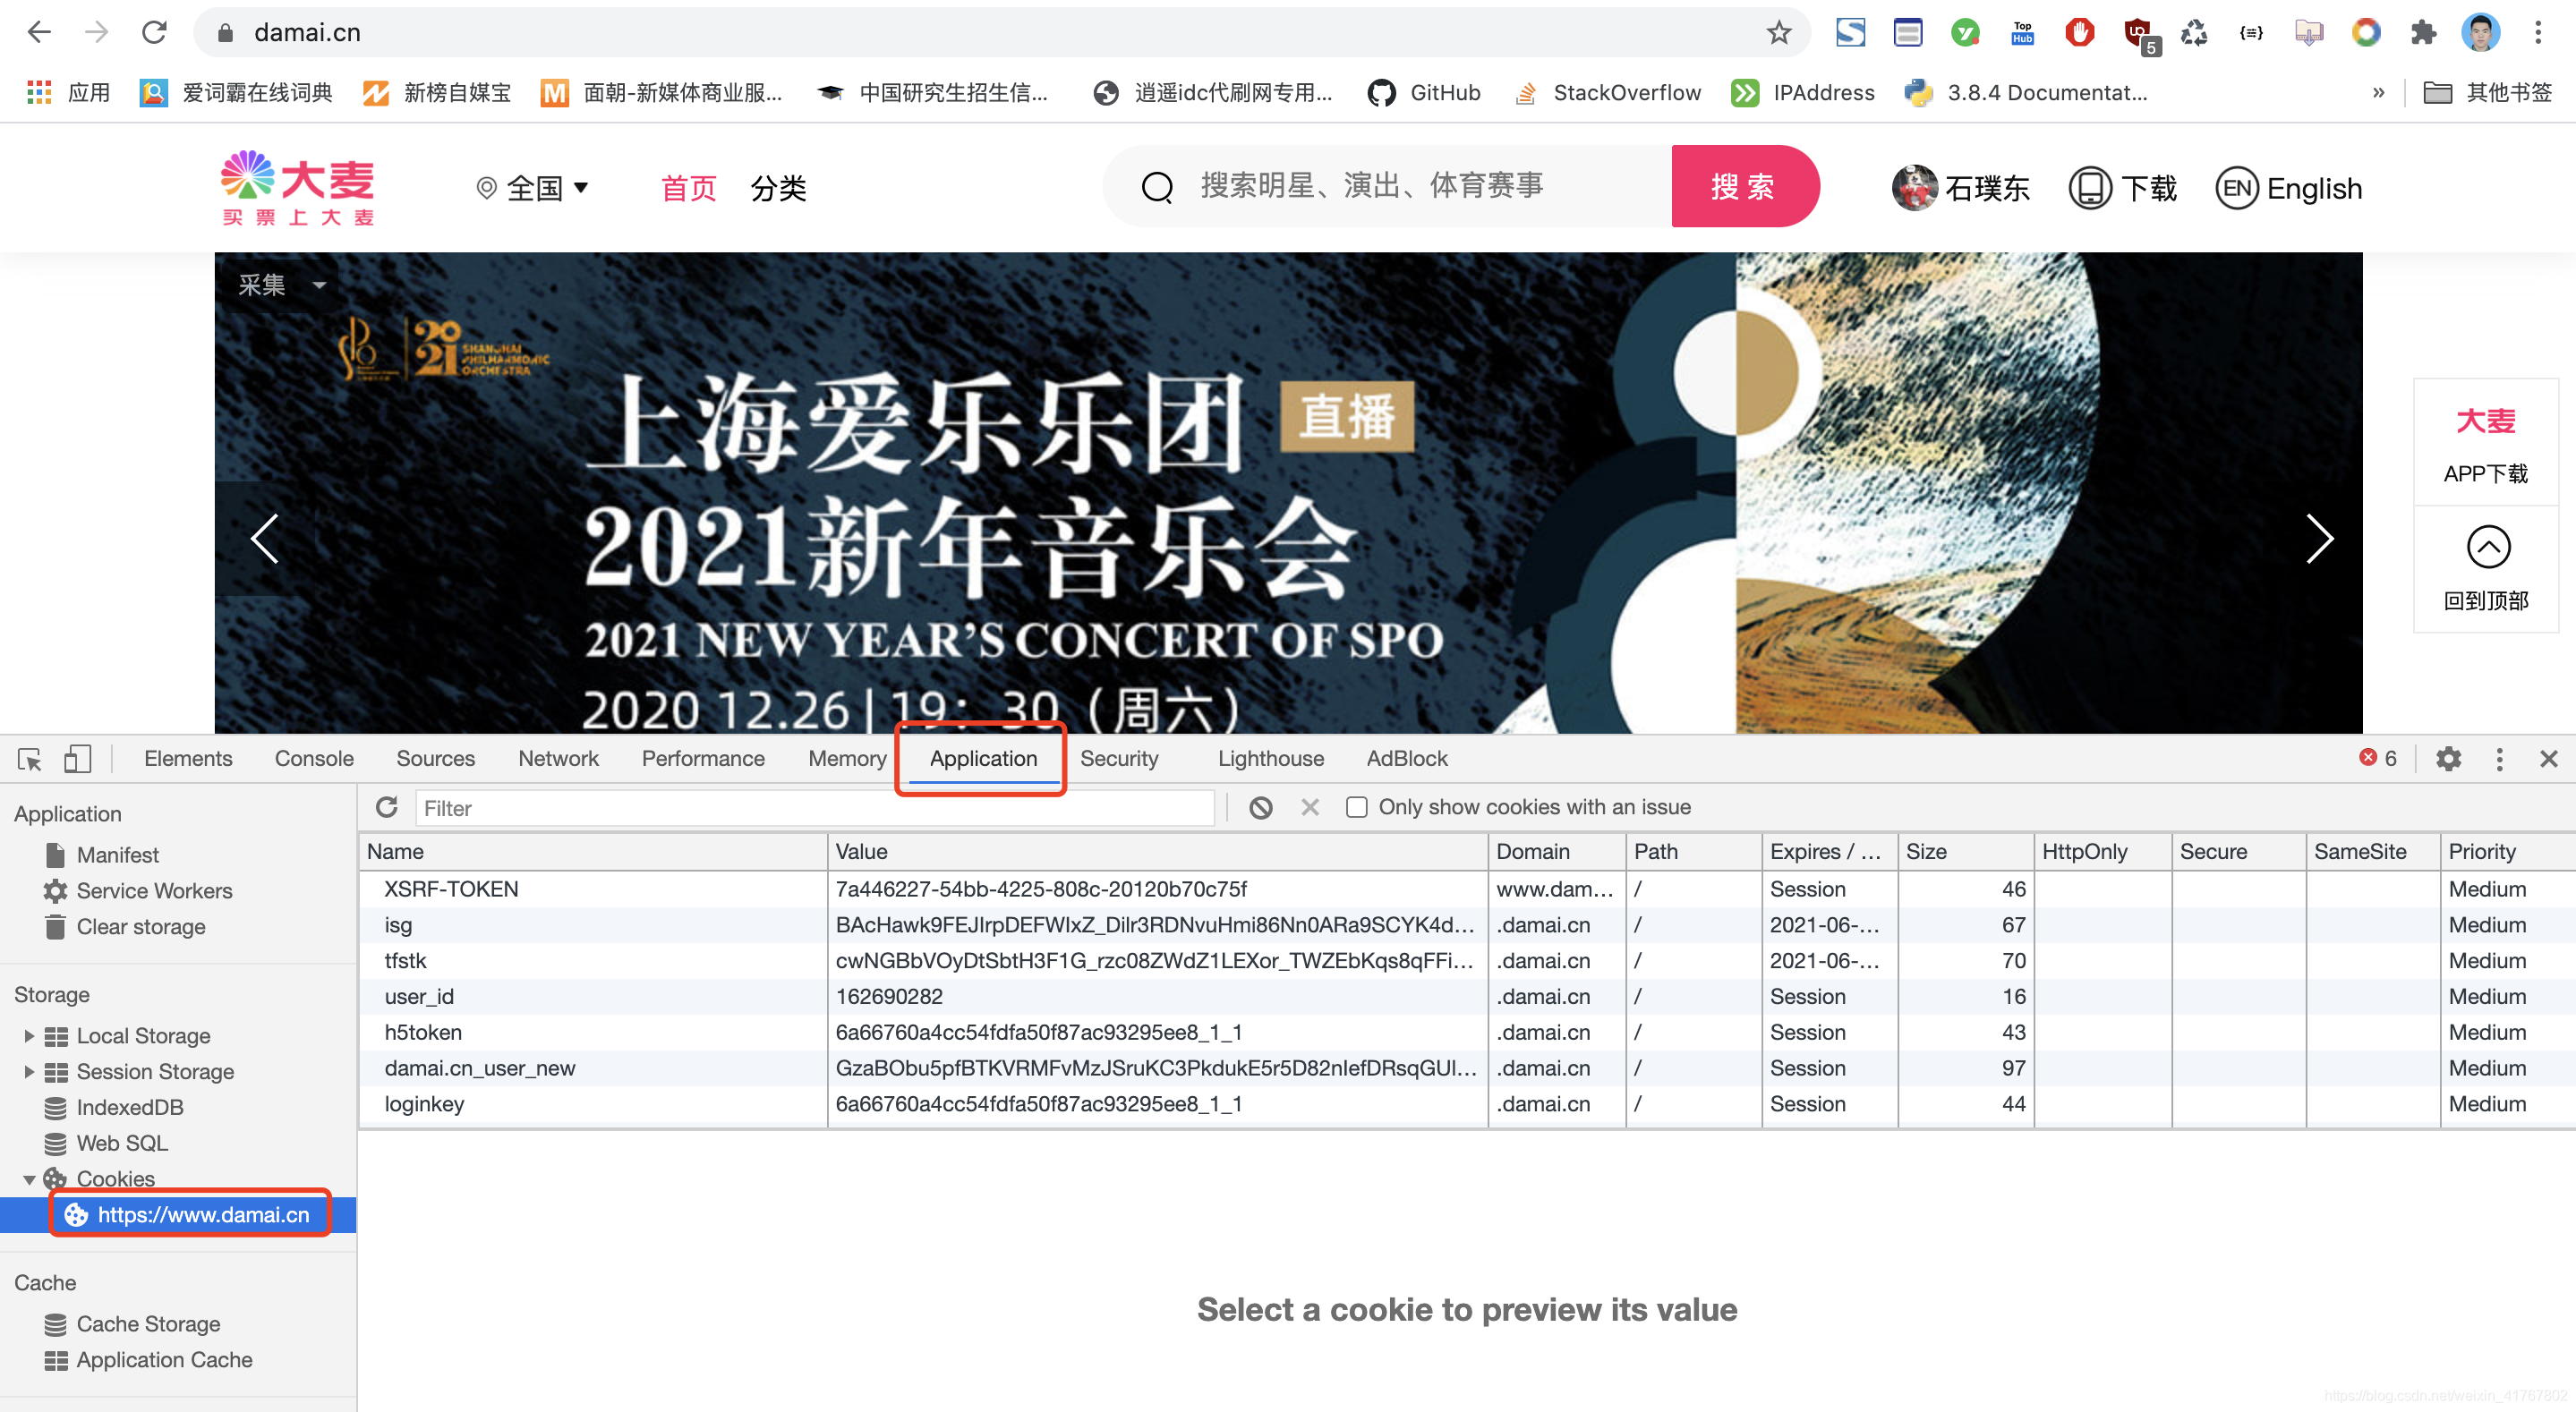
Task: Select the inspect element tool in DevTools
Action: [28, 758]
